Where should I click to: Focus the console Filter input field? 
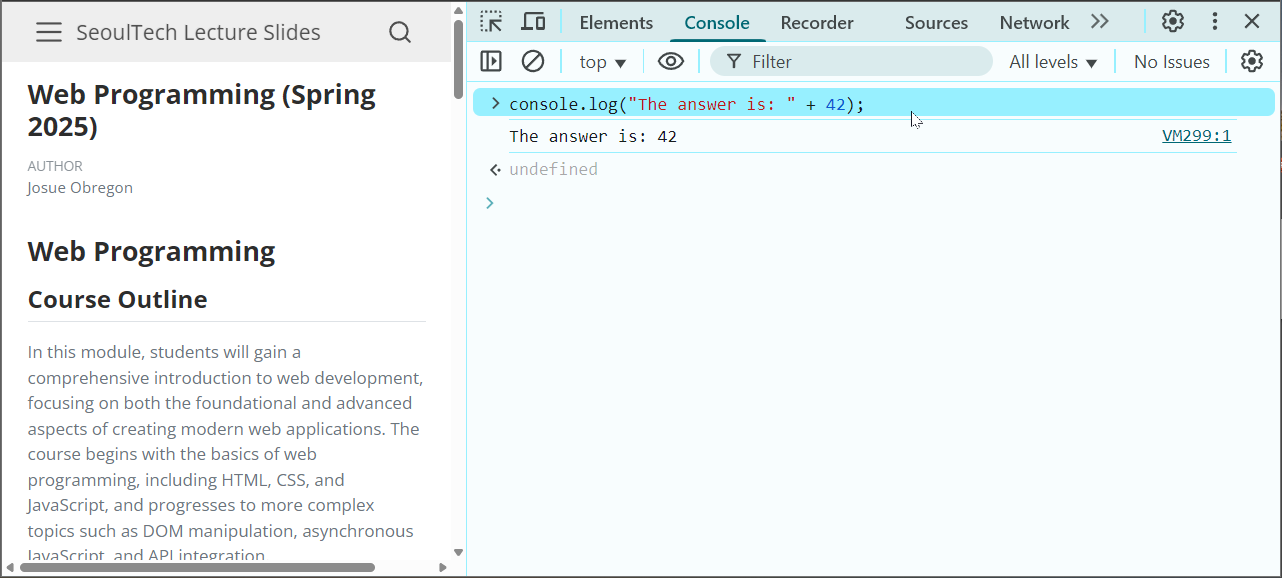(860, 62)
